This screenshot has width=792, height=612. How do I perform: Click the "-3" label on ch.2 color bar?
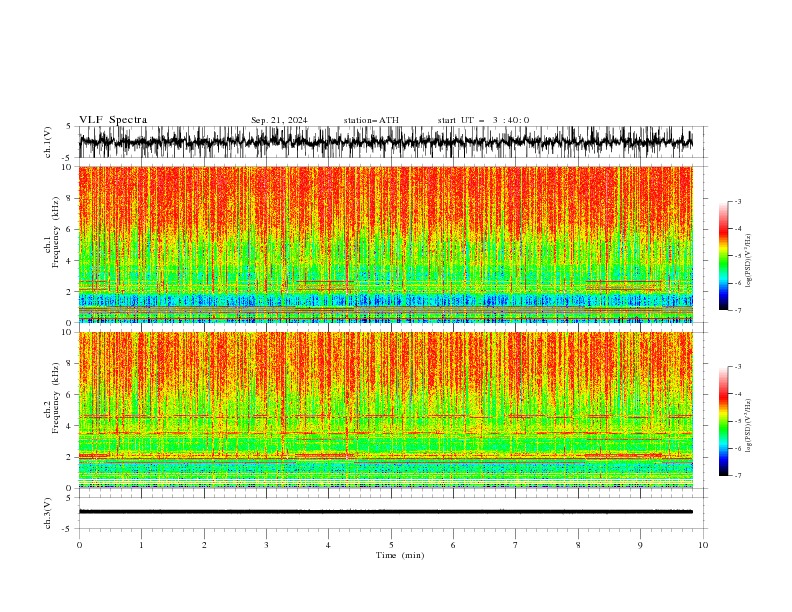click(738, 367)
